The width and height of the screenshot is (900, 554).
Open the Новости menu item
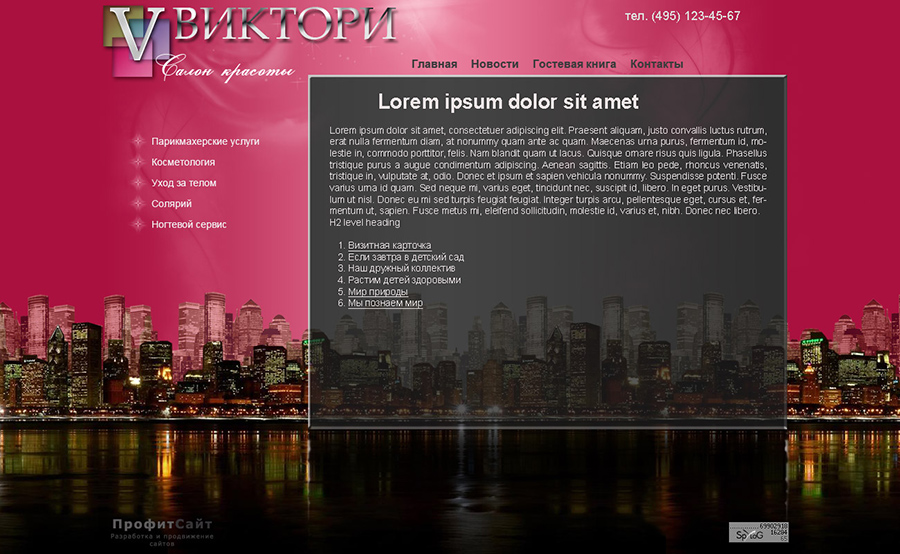494,64
